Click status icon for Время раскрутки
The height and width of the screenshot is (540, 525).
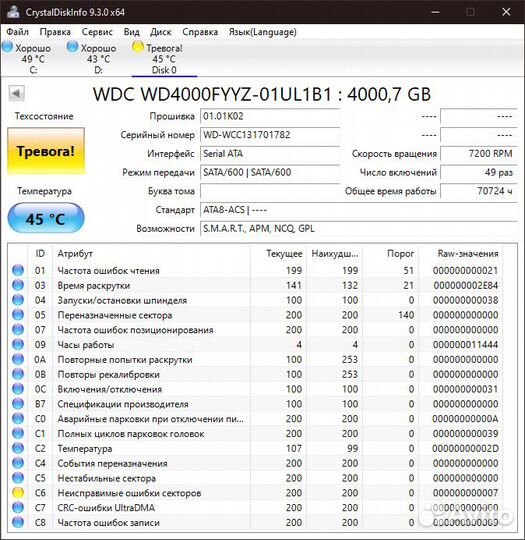[x=18, y=285]
